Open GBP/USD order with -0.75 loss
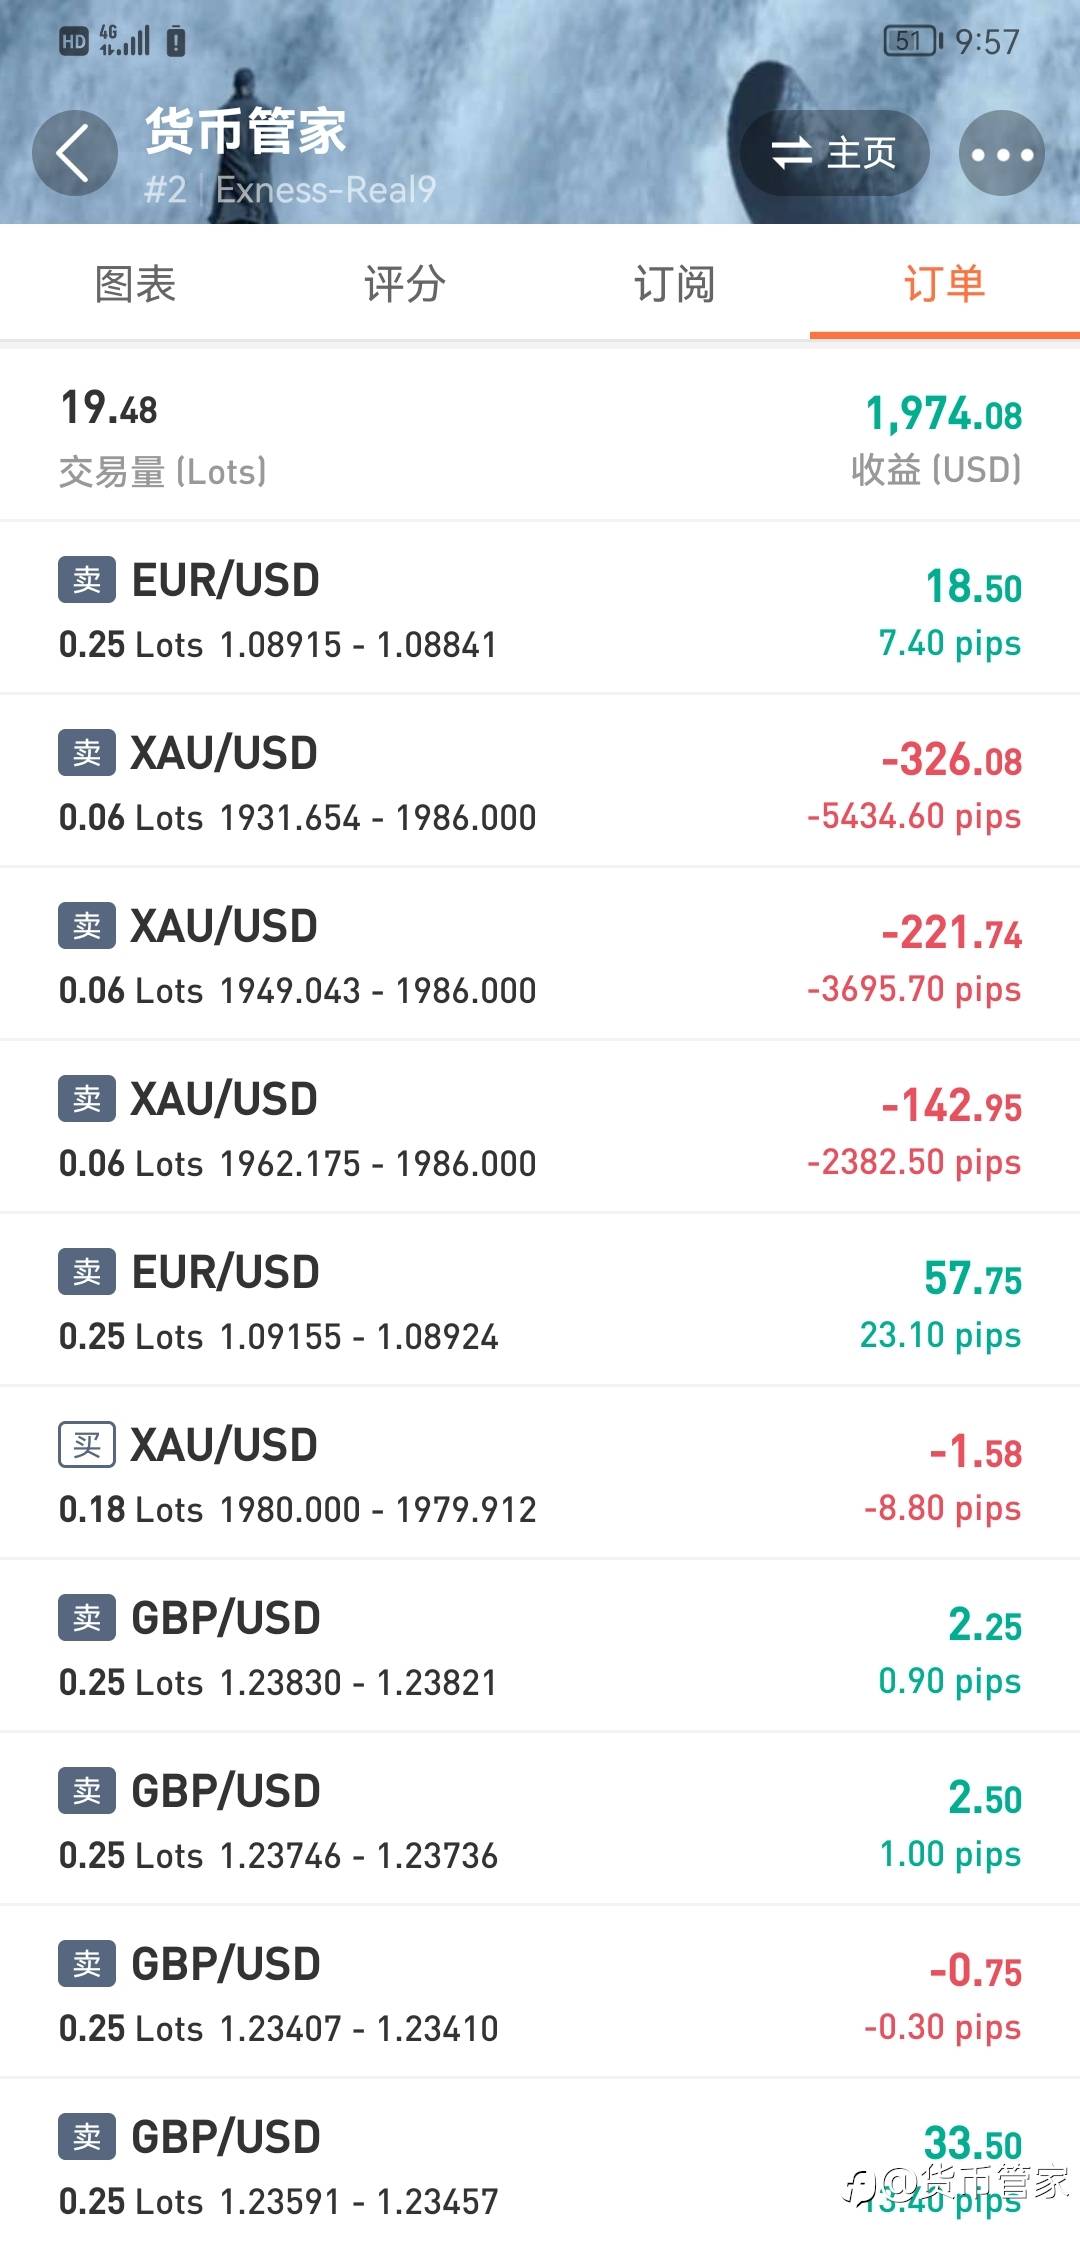Image resolution: width=1080 pixels, height=2244 pixels. tap(540, 1993)
